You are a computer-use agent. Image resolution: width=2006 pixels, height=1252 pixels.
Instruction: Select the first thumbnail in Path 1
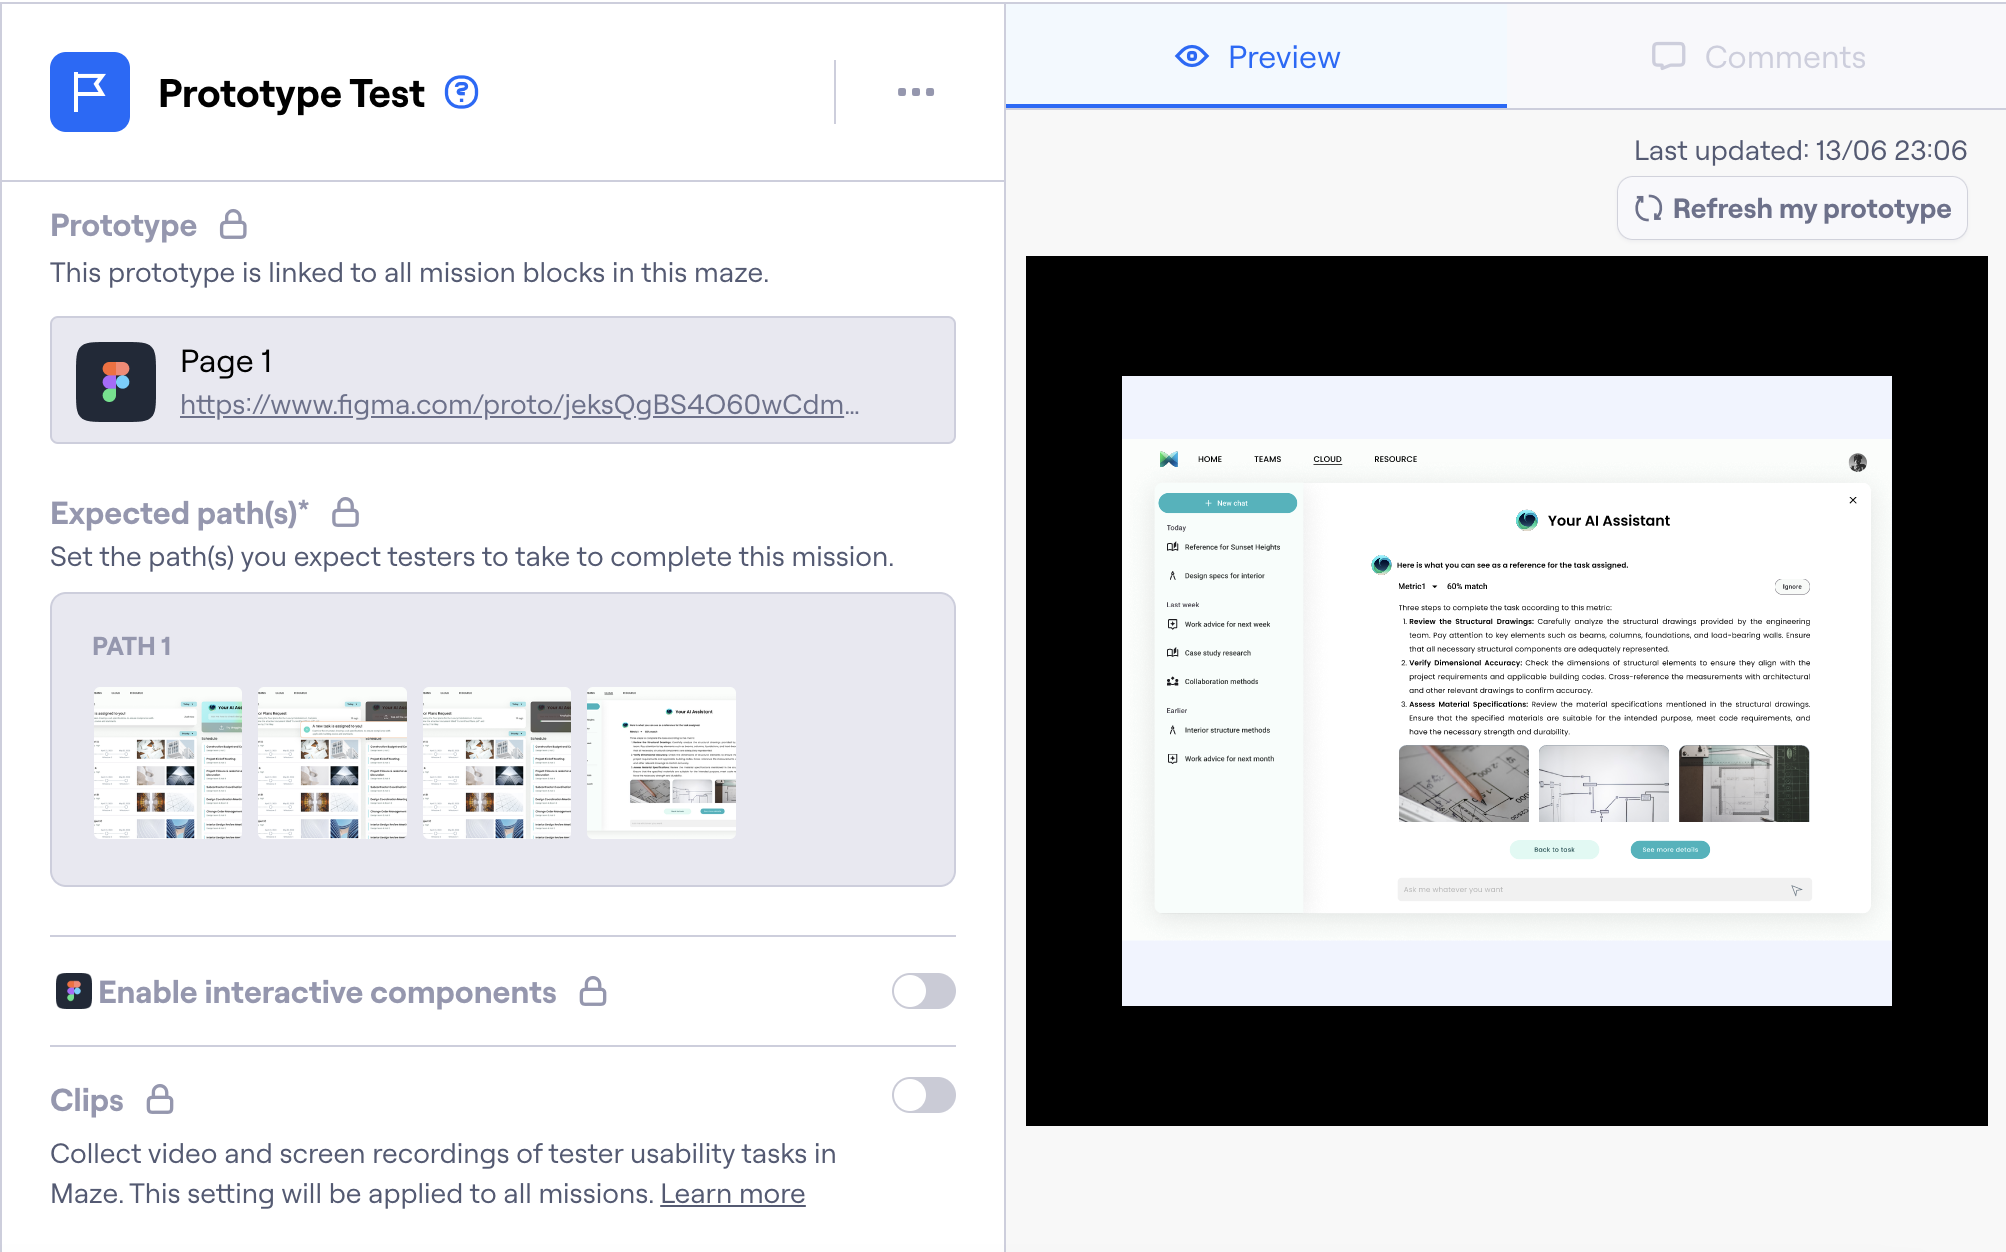click(168, 762)
